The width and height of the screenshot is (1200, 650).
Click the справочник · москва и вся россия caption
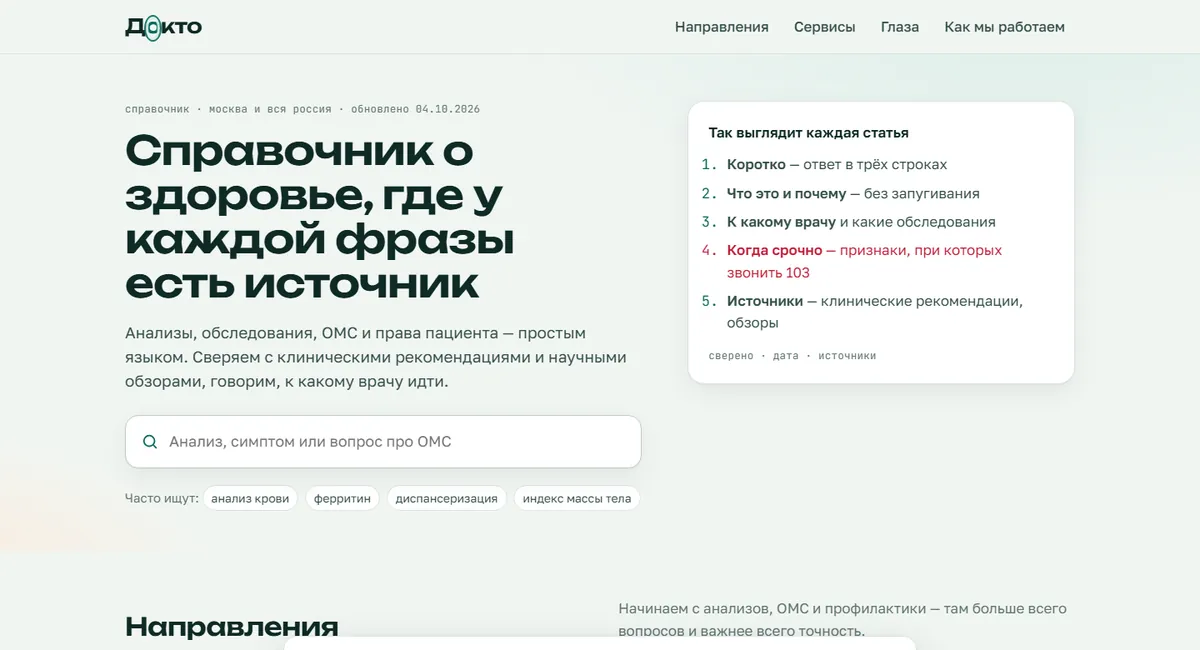point(302,109)
